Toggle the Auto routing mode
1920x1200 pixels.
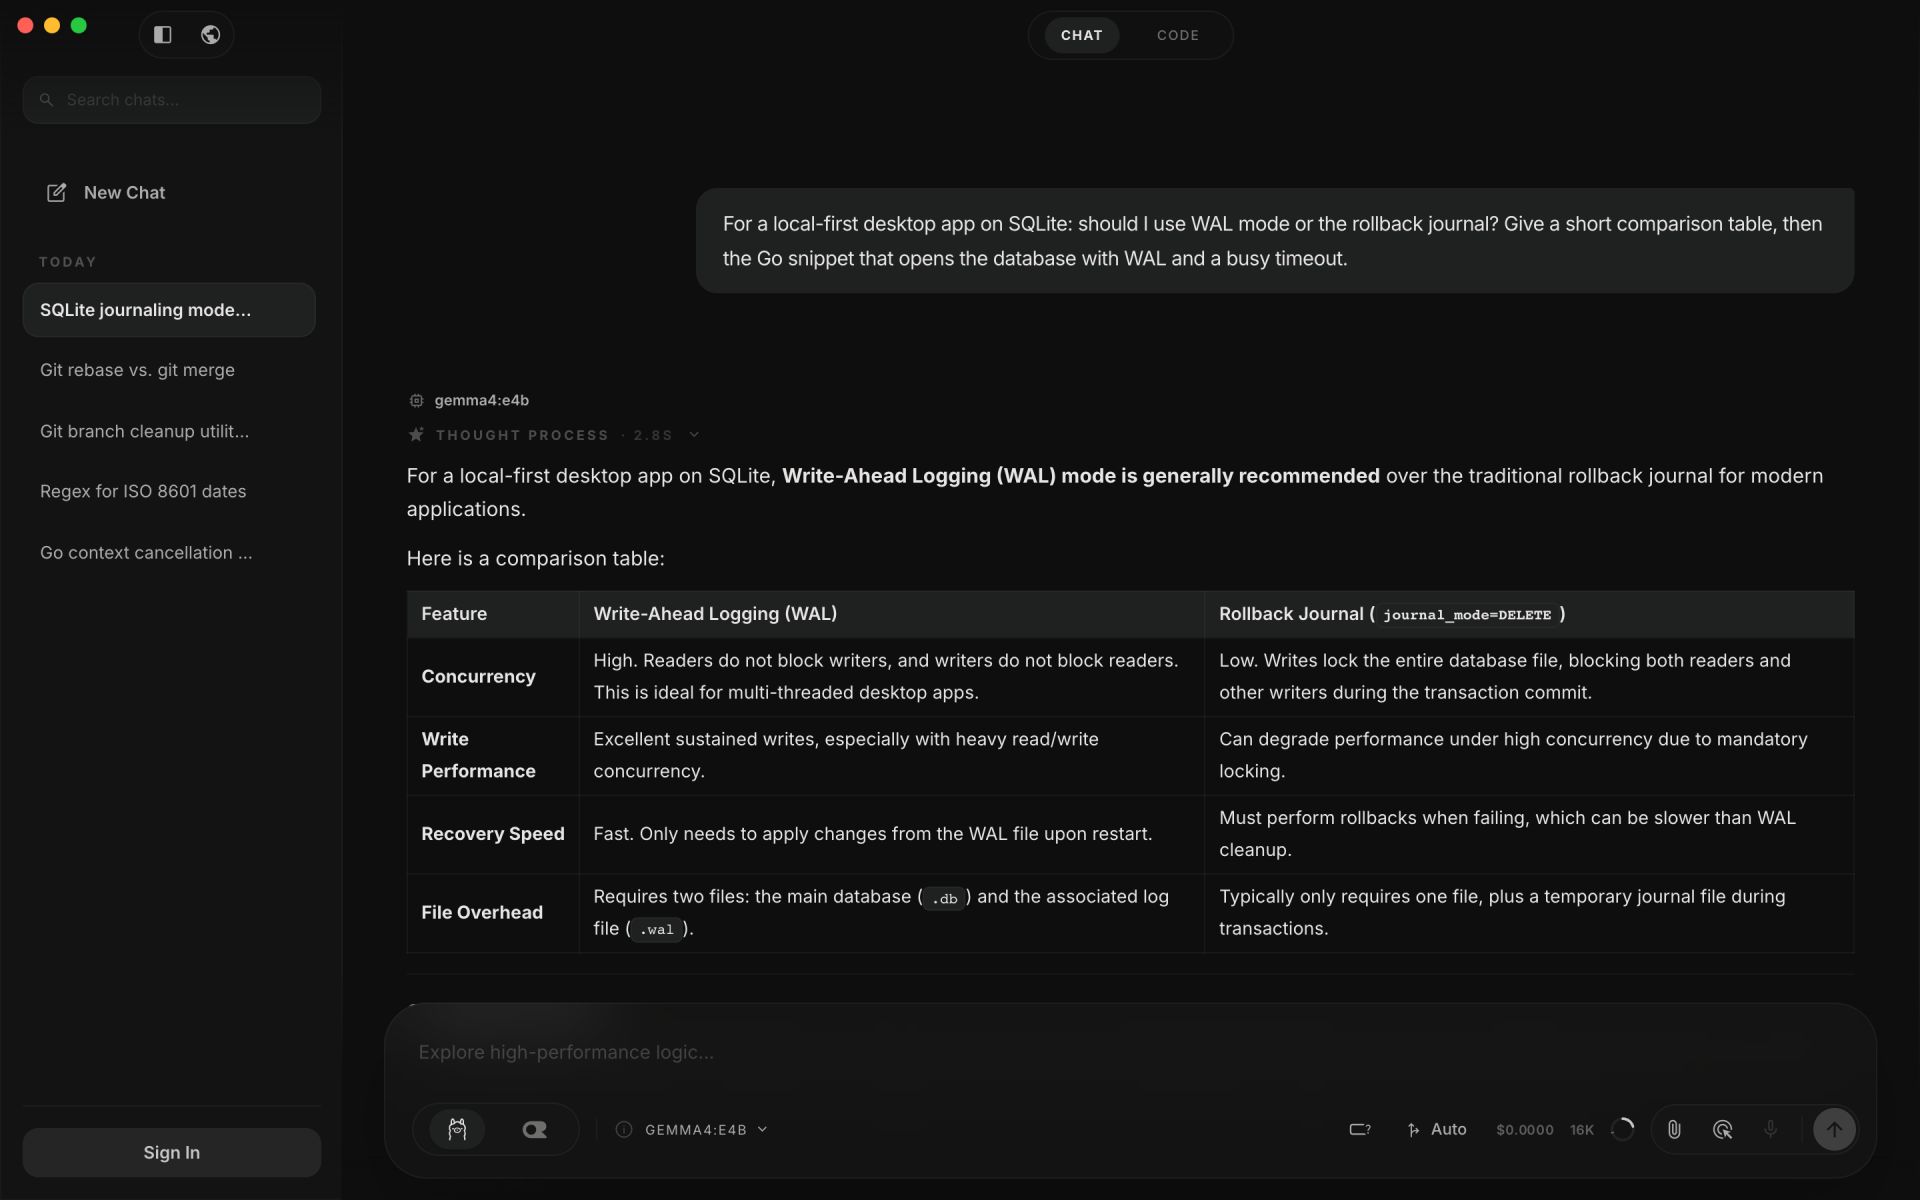click(1437, 1129)
